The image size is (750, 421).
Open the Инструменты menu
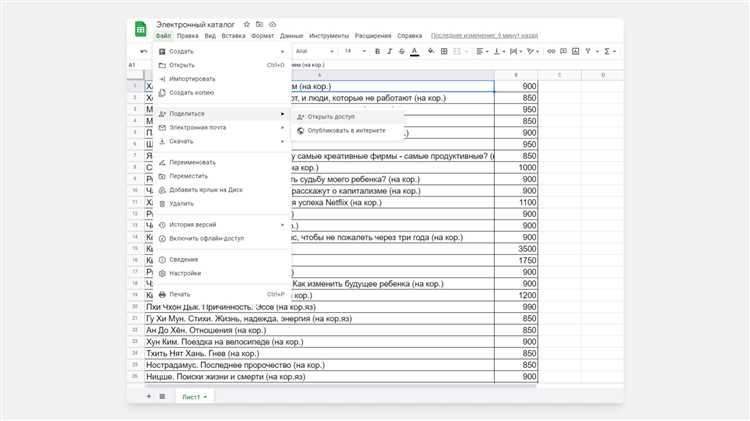[329, 36]
